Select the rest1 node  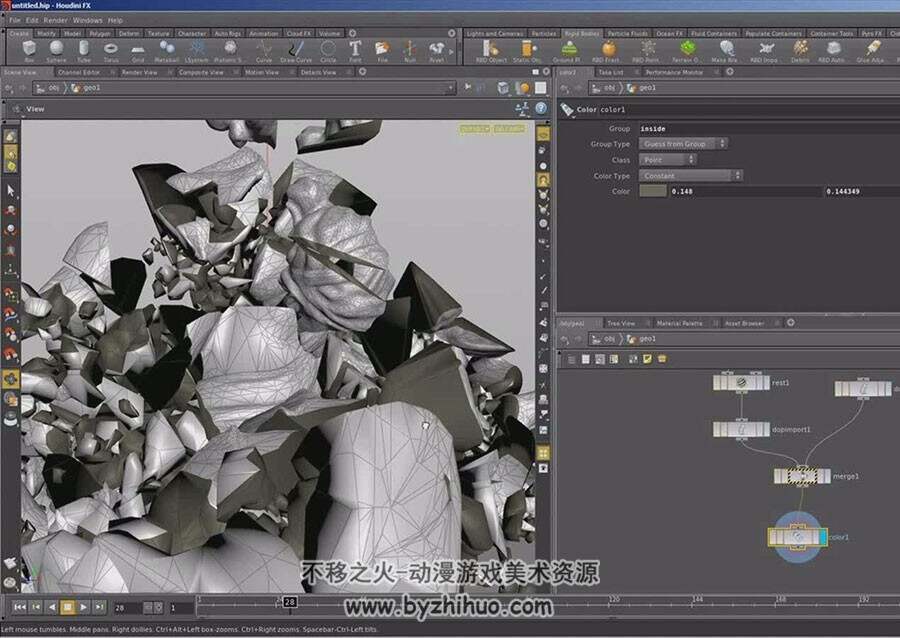pyautogui.click(x=741, y=382)
